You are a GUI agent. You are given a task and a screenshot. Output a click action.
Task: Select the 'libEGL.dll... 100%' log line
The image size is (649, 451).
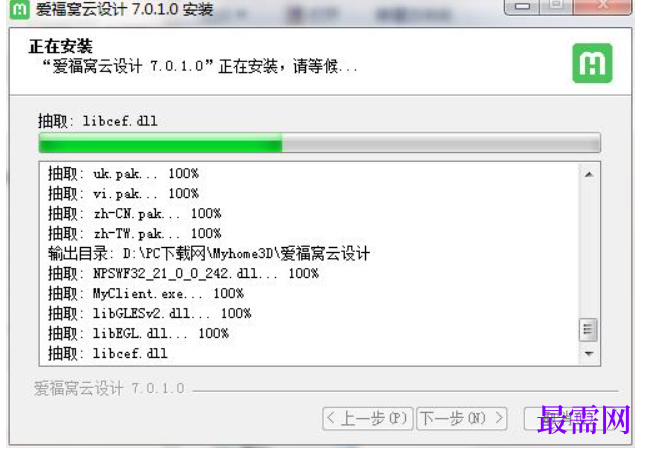click(x=138, y=333)
